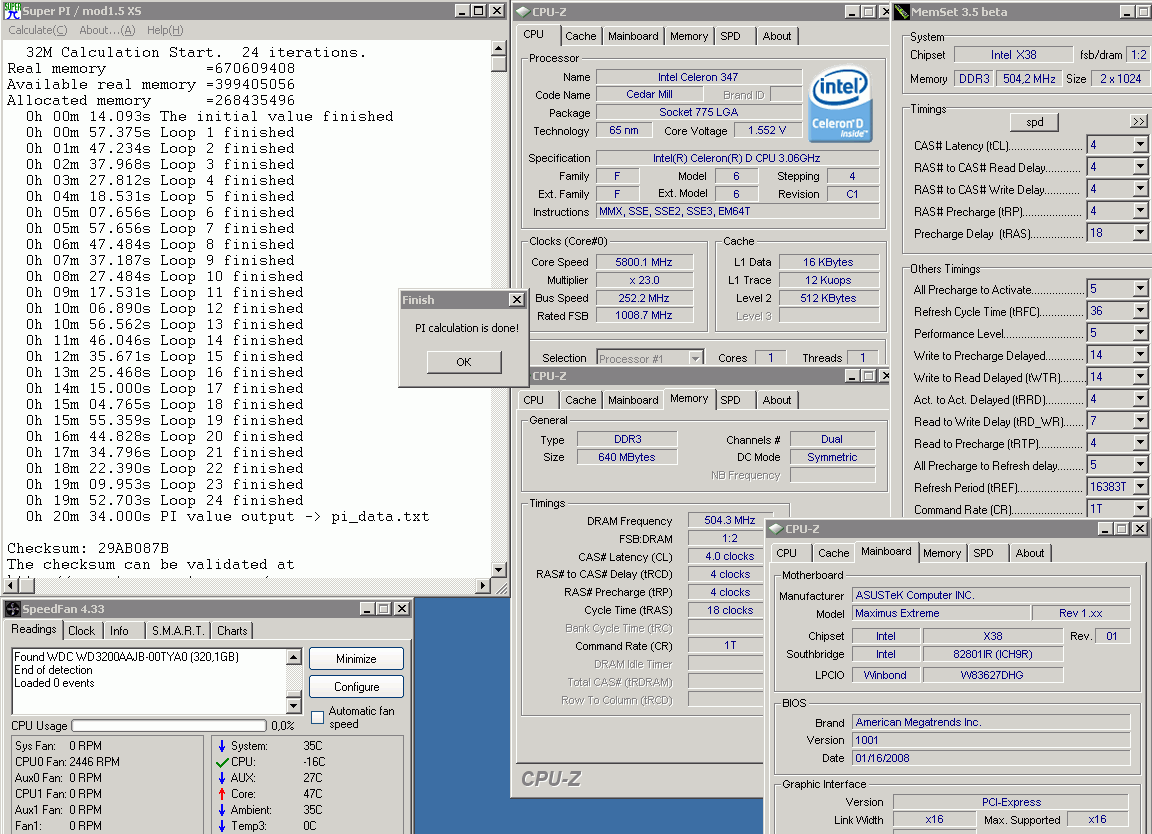Click the System temperature down arrow icon

pos(222,746)
